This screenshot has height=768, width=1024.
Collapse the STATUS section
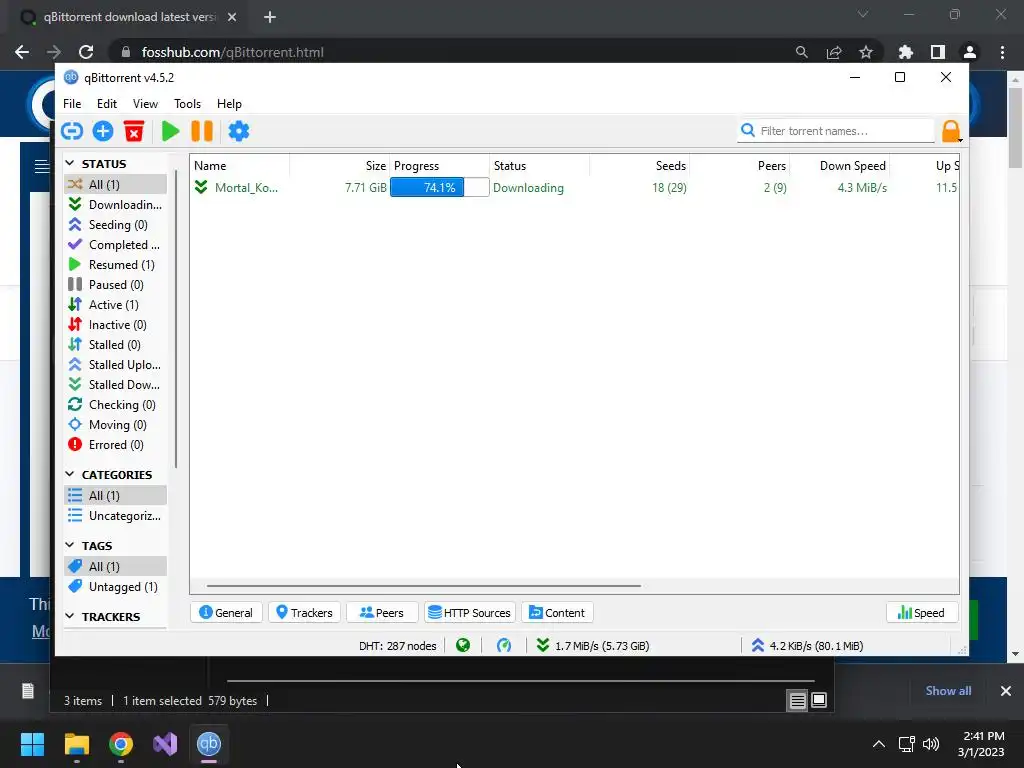(70, 163)
